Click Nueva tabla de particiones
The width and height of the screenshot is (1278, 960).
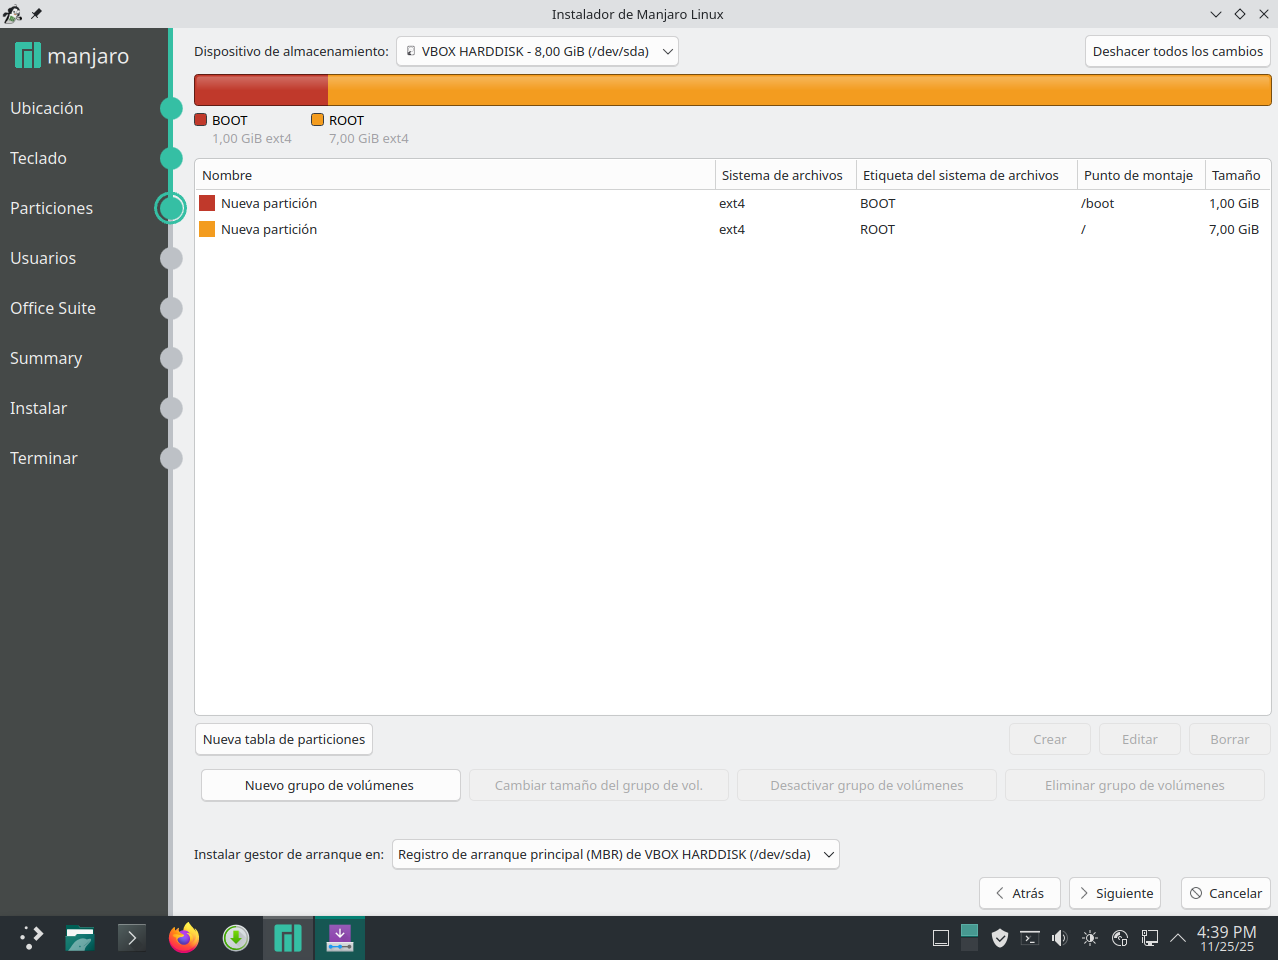point(284,740)
